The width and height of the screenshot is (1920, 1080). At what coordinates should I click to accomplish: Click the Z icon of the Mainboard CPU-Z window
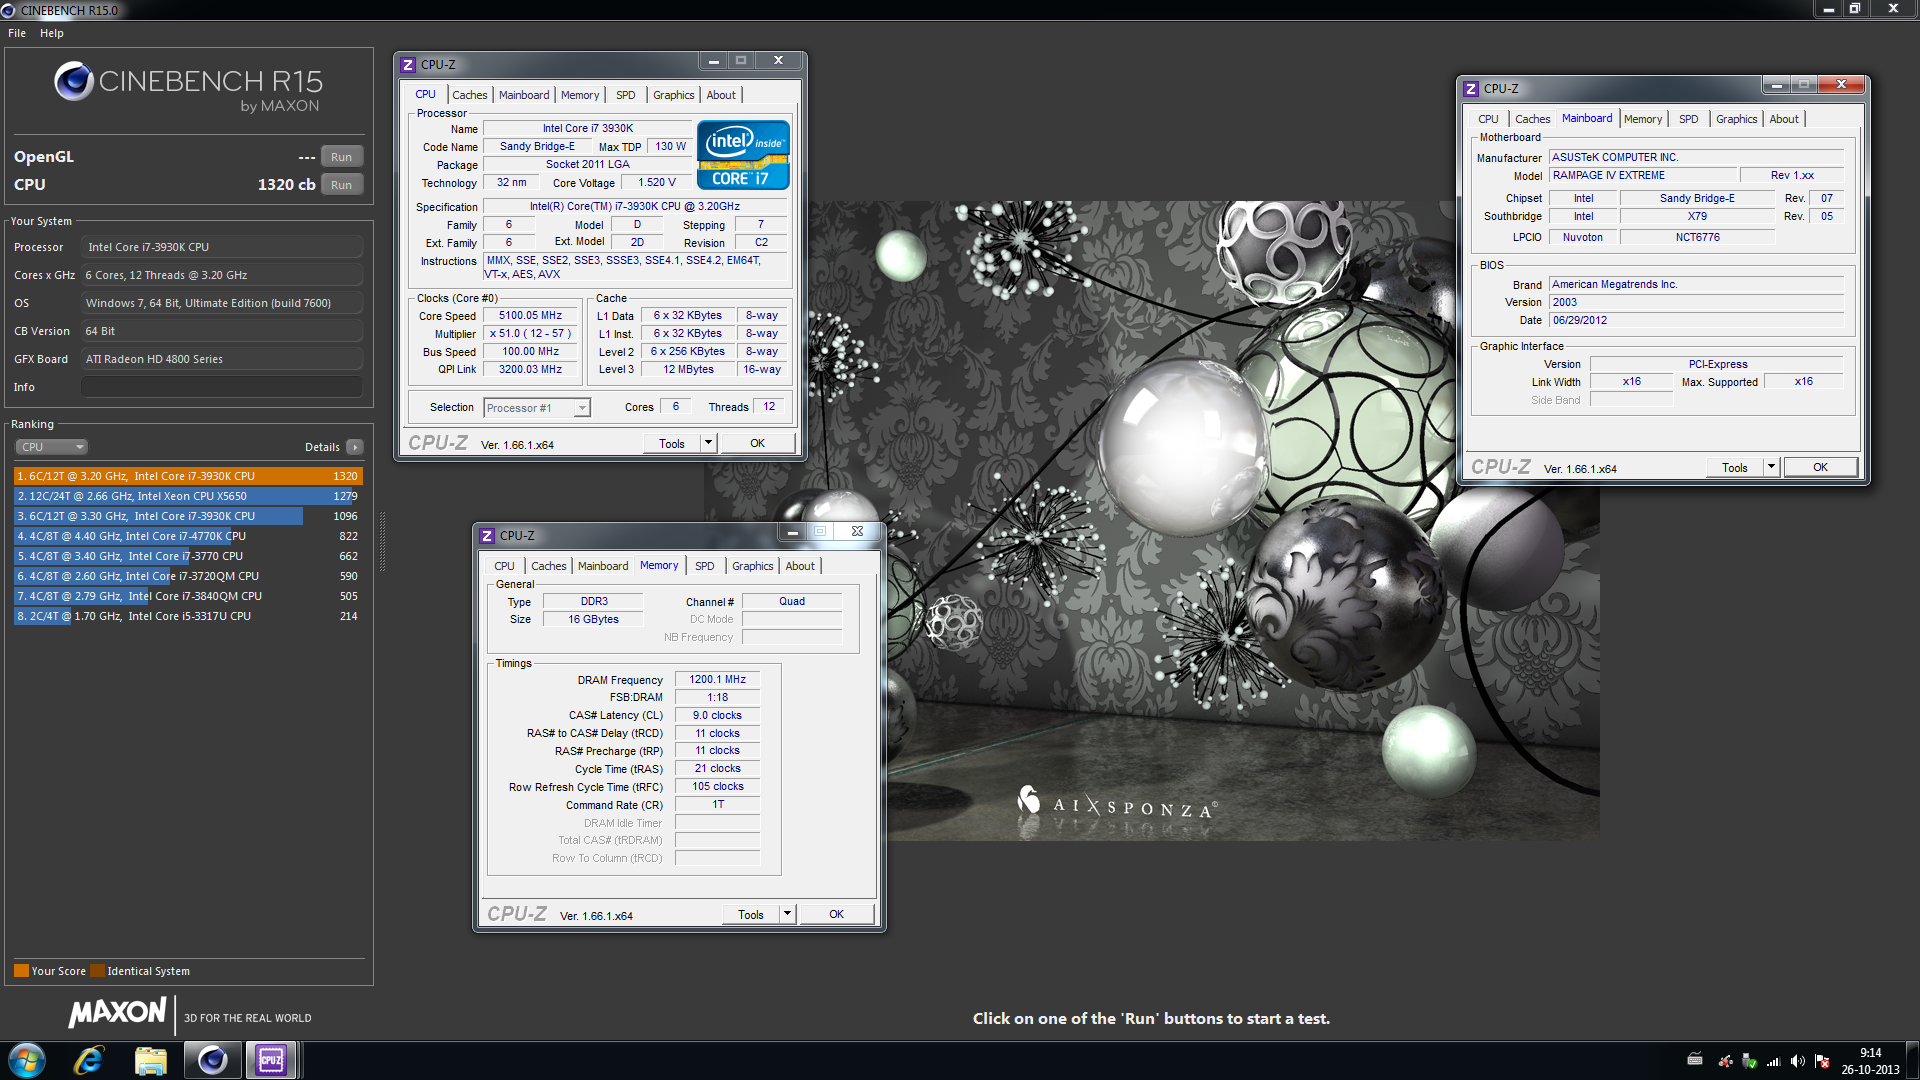1471,89
